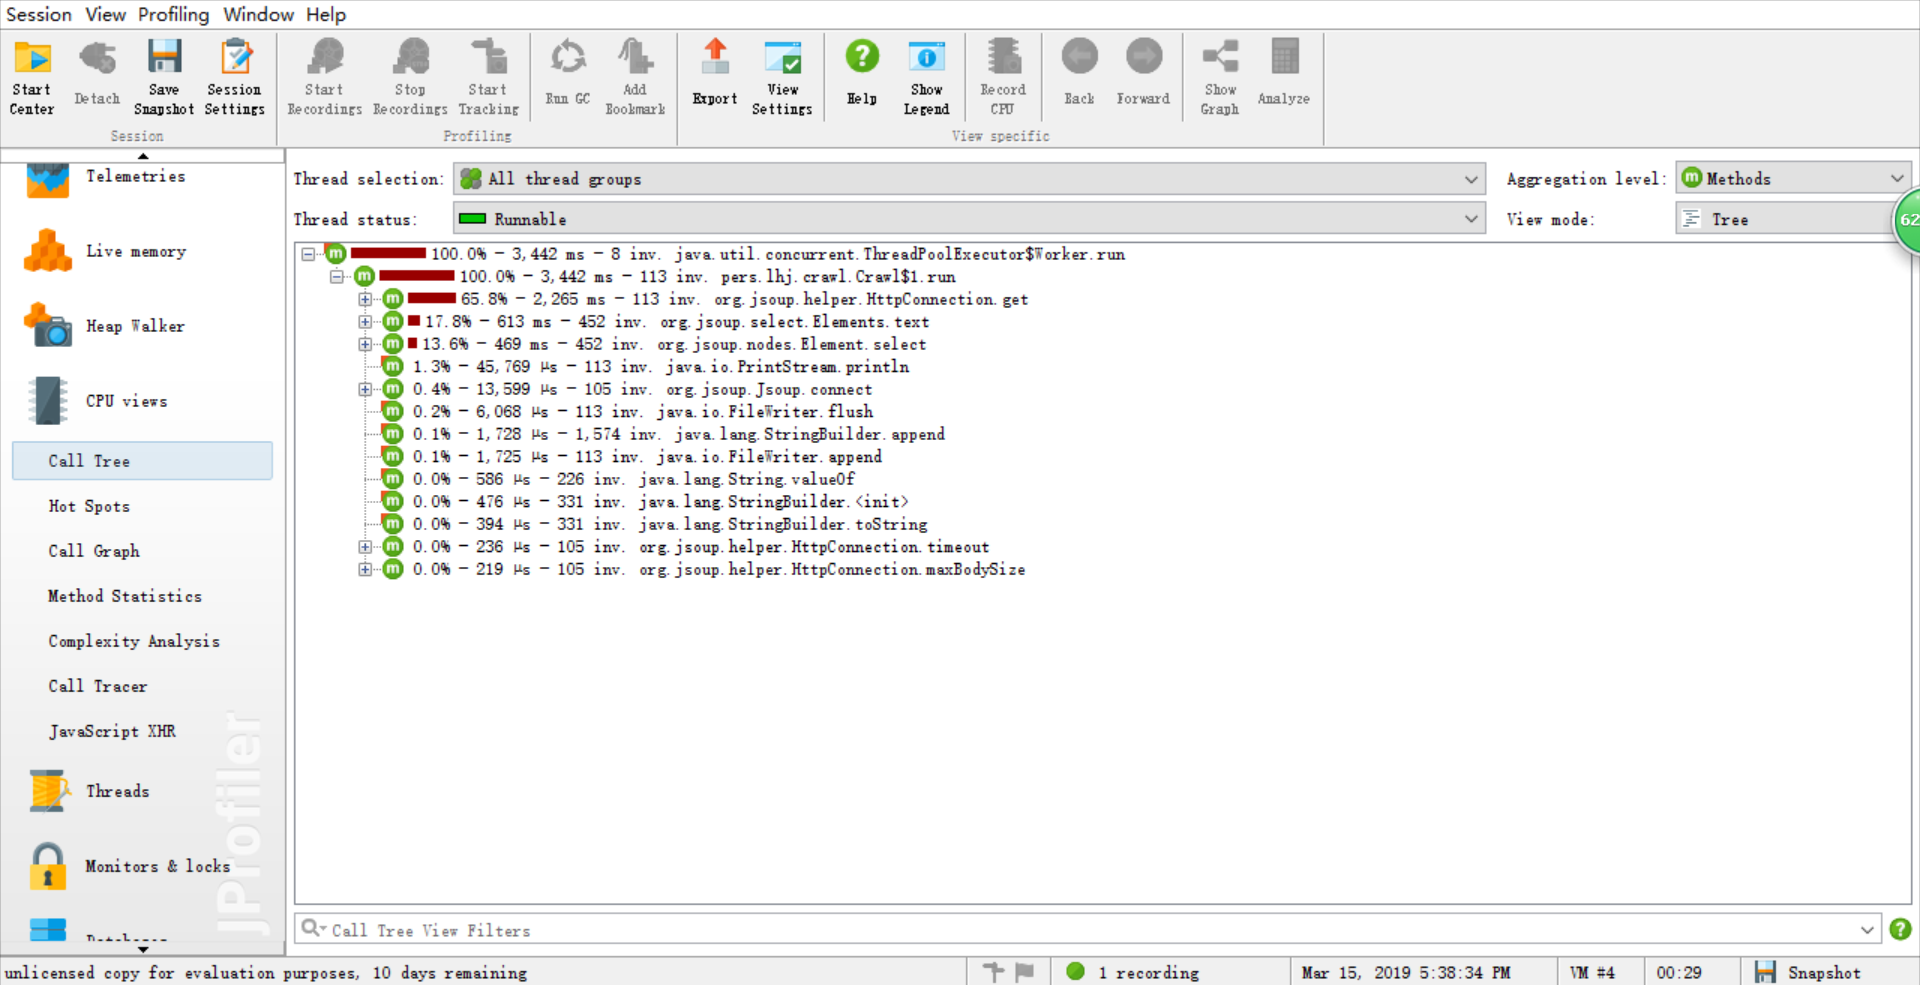Open the Help toolbar button
1920x985 pixels.
coord(862,72)
